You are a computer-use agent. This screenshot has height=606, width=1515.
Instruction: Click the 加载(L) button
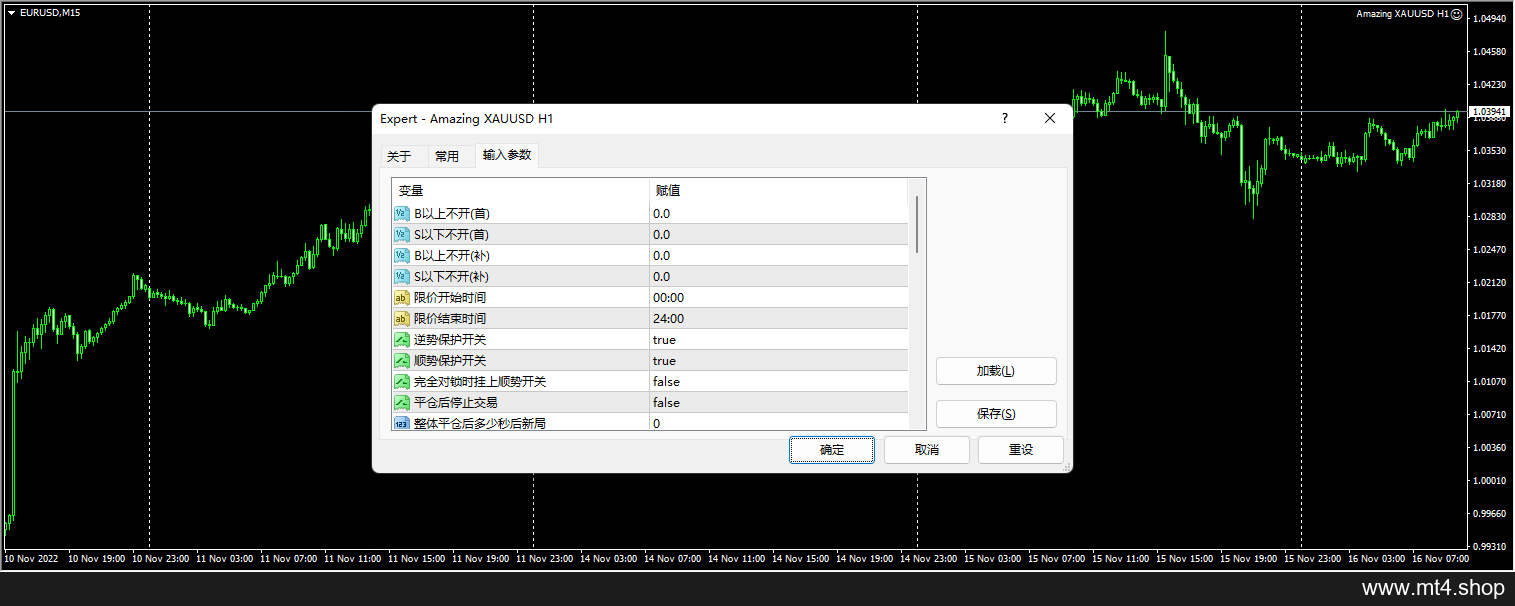996,371
